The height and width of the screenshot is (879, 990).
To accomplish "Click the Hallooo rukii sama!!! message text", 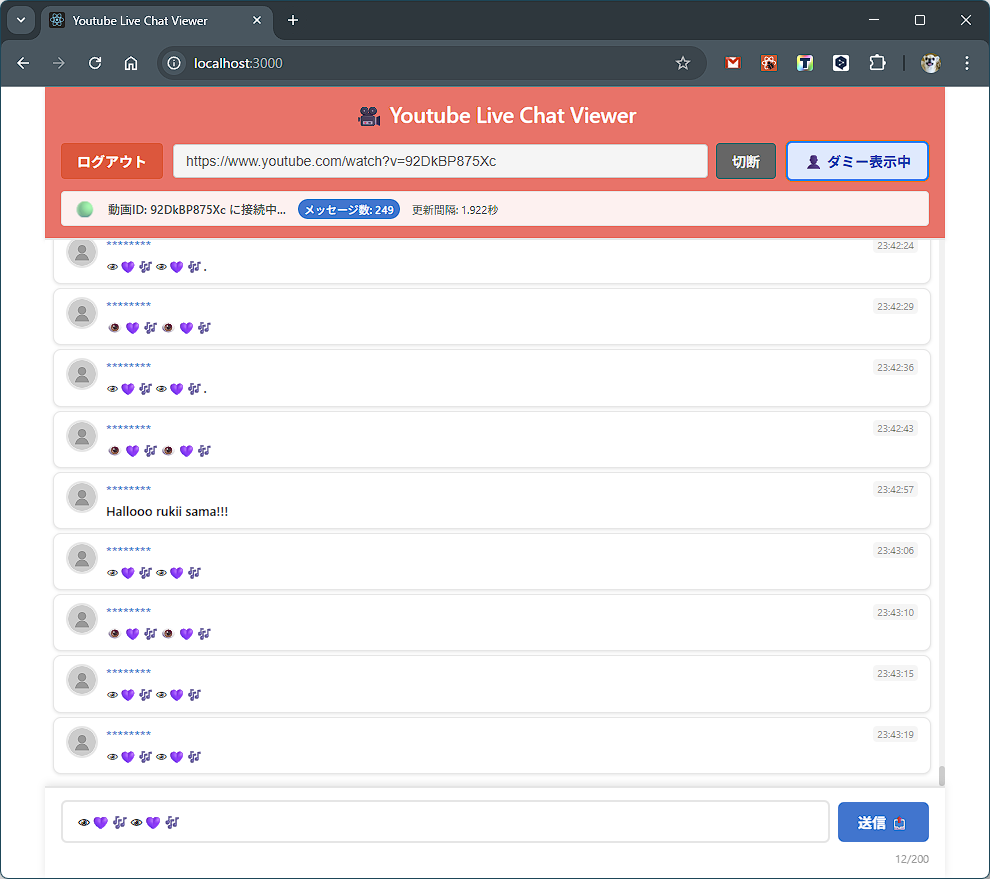I will click(x=167, y=511).
